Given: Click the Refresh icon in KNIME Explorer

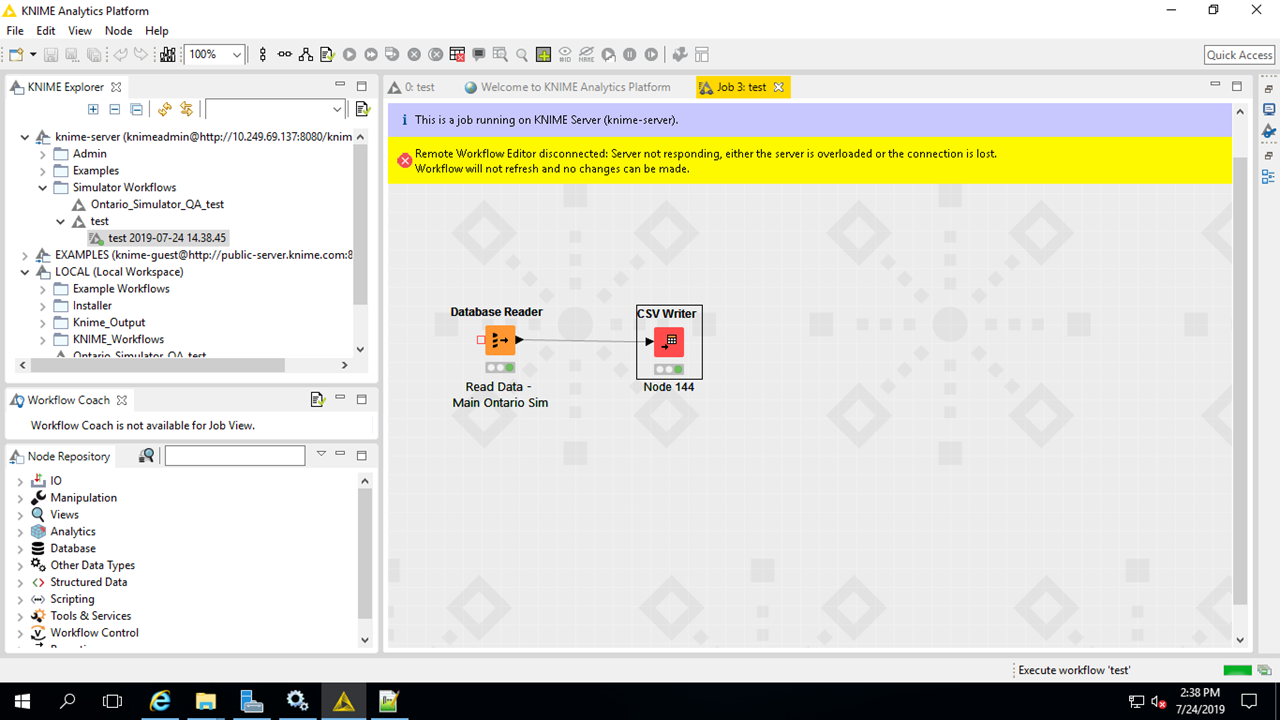Looking at the screenshot, I should [x=165, y=109].
